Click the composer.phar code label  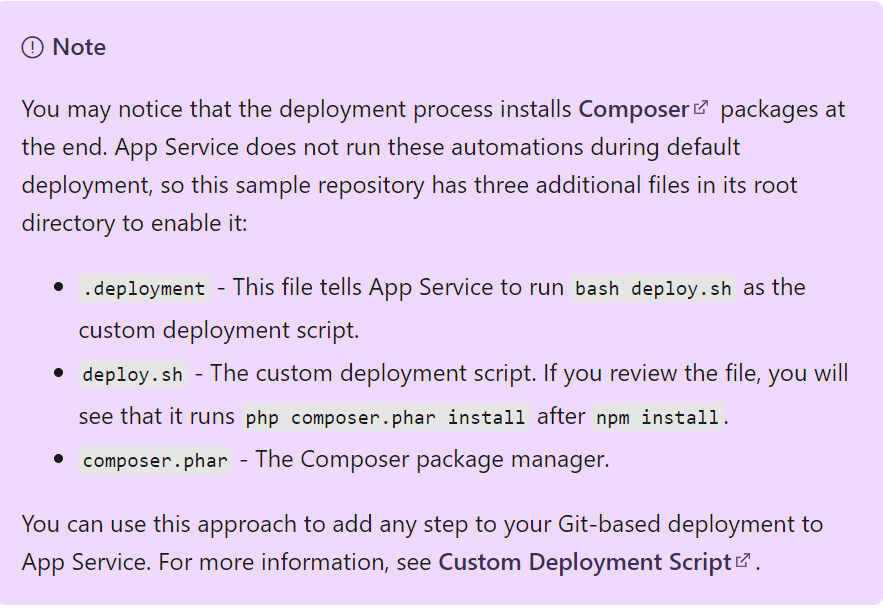pyautogui.click(x=155, y=461)
